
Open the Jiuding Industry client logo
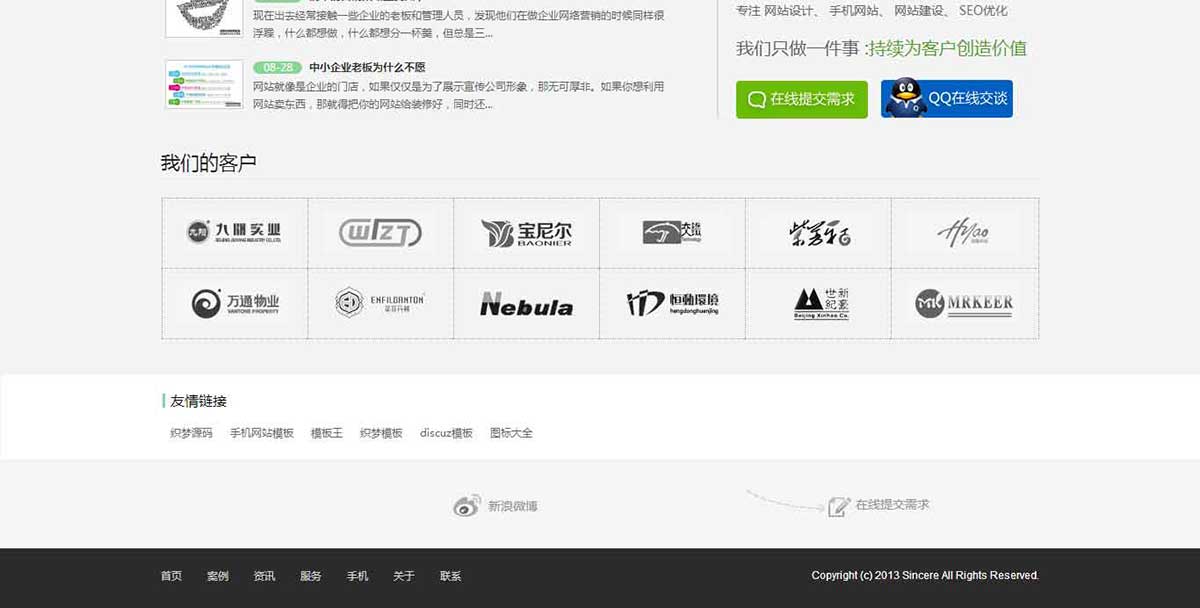(235, 233)
